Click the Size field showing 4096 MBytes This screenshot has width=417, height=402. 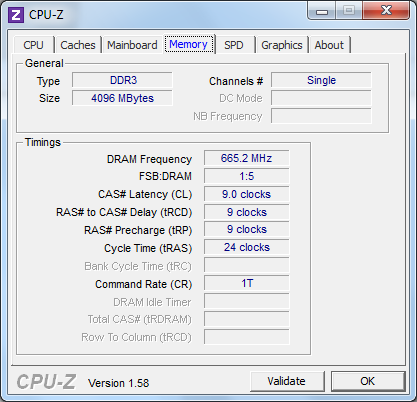pos(122,98)
